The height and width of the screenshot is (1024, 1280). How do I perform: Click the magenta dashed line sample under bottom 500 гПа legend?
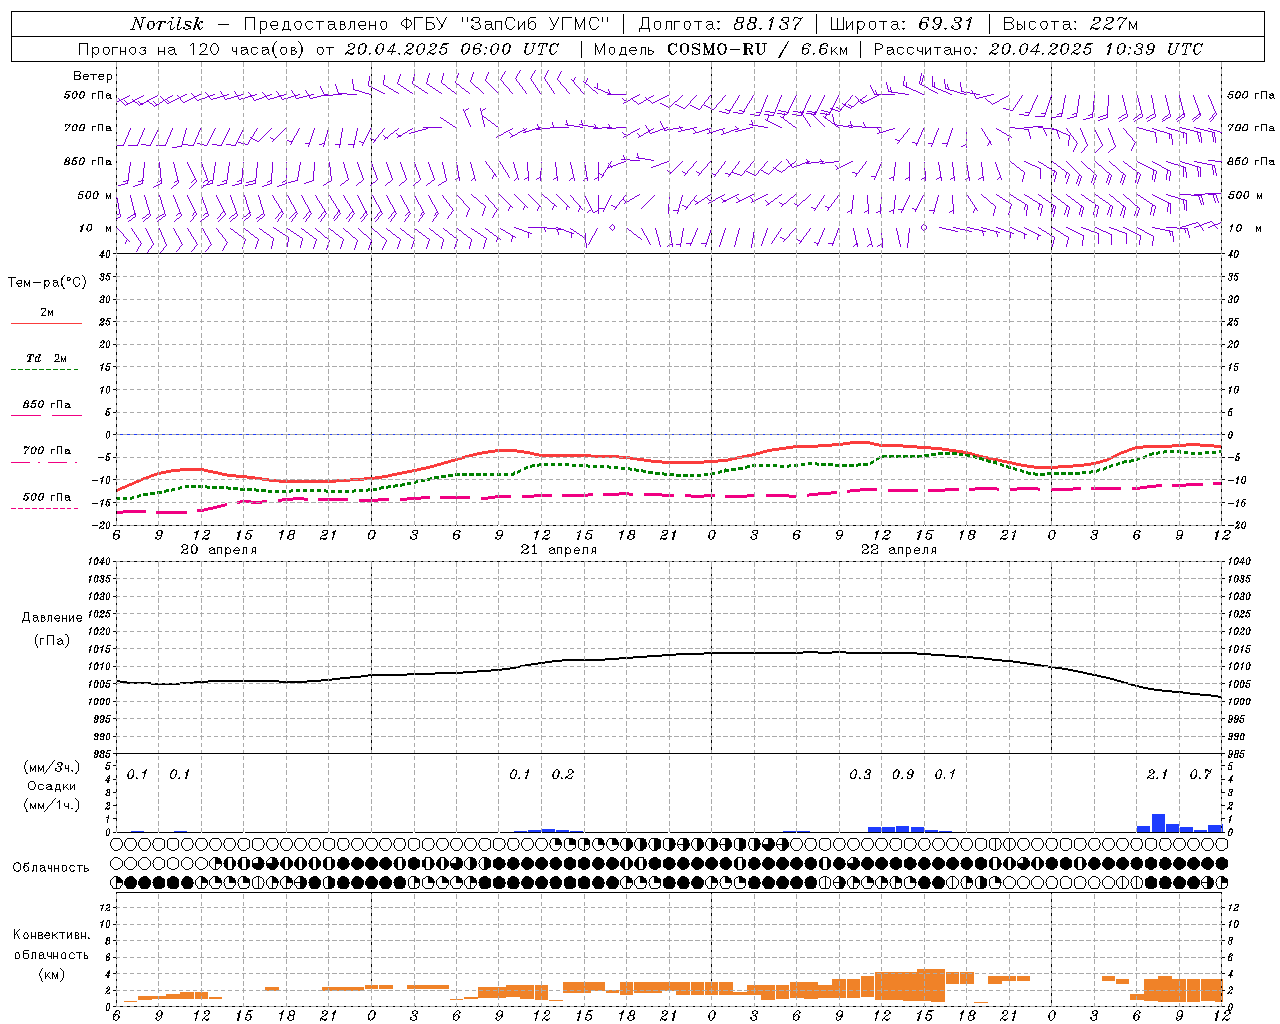click(46, 508)
